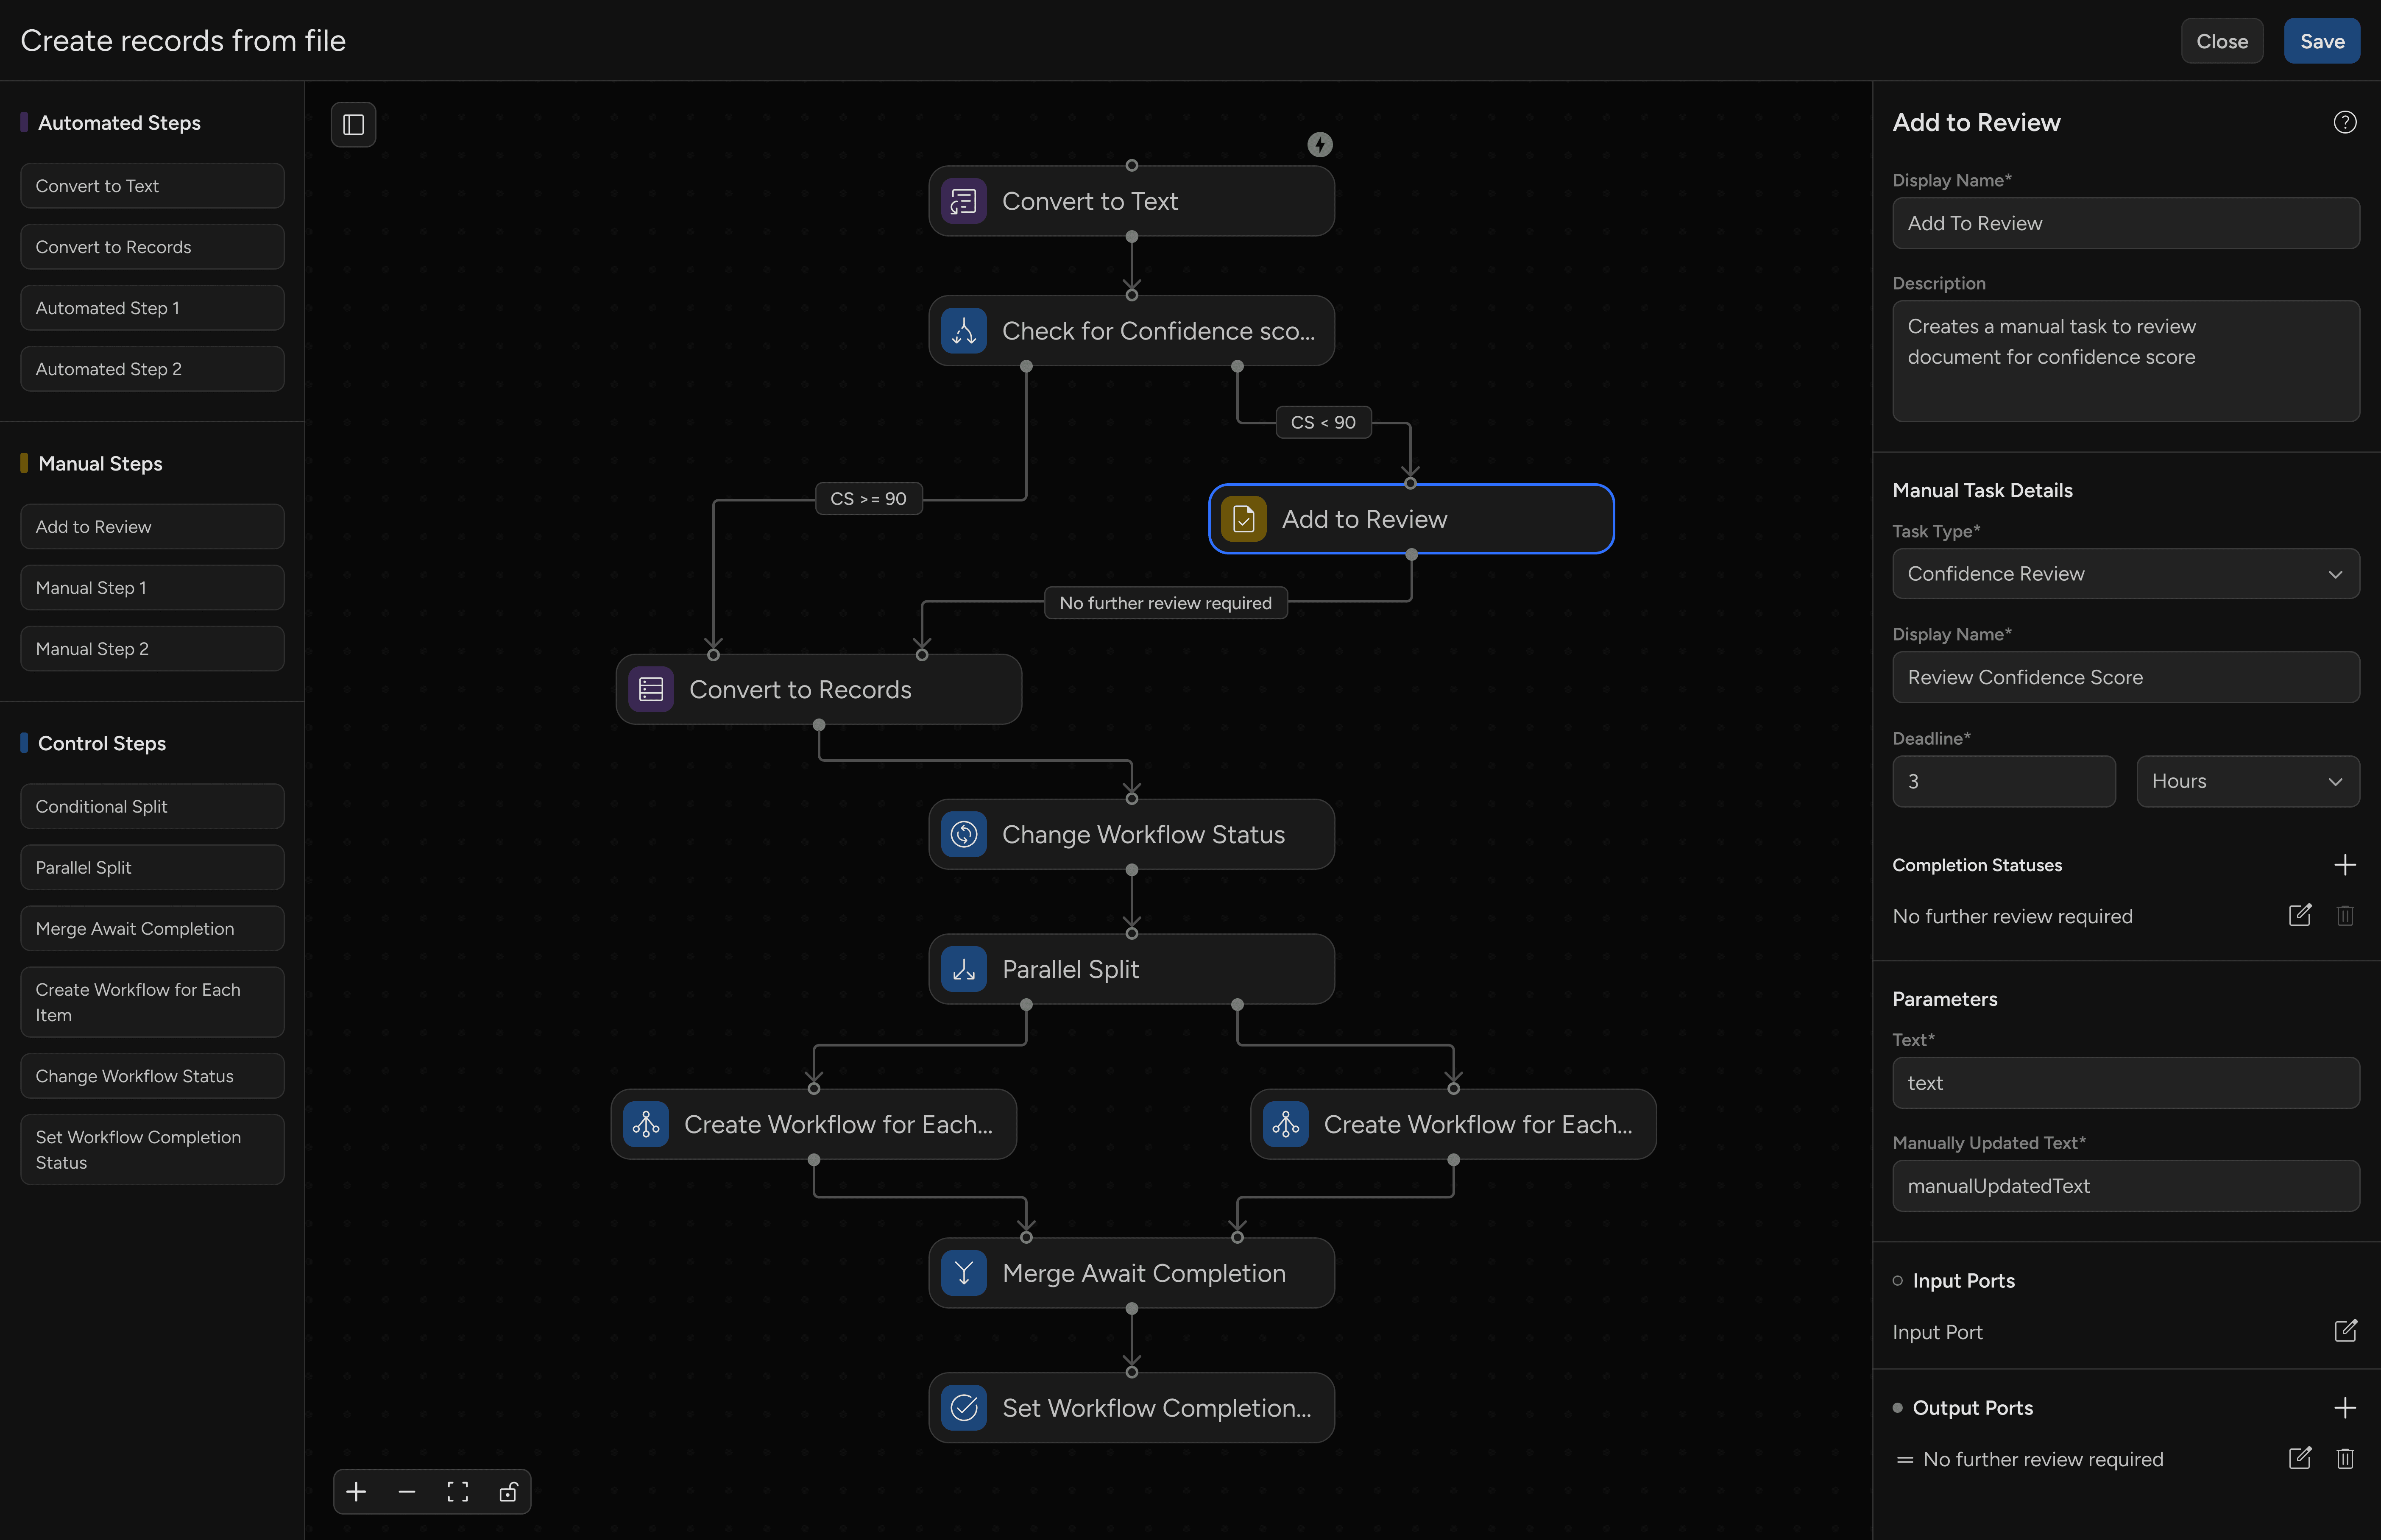Screen dimensions: 2381x1540
Task: Open the Hours deadline unit dropdown
Action: click(x=2247, y=781)
